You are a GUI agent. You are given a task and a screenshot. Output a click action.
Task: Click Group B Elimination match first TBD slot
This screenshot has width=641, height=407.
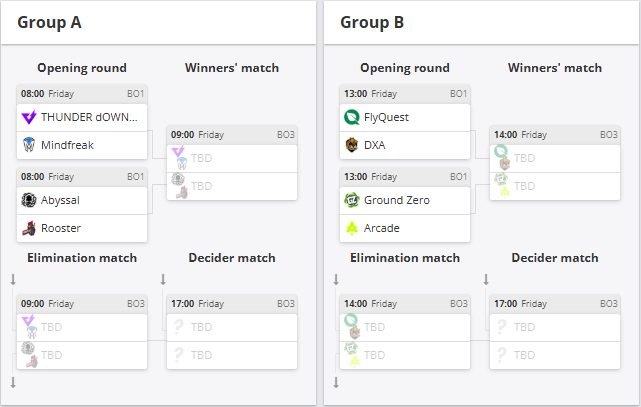(x=405, y=327)
